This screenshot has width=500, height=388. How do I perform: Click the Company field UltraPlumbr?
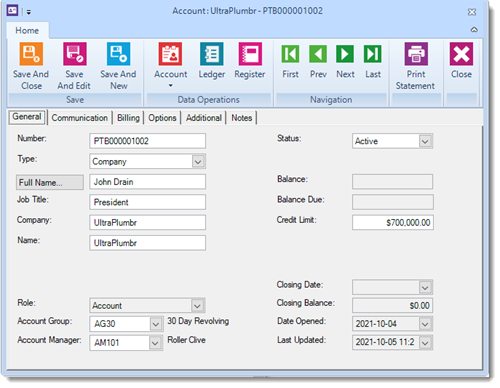point(147,222)
